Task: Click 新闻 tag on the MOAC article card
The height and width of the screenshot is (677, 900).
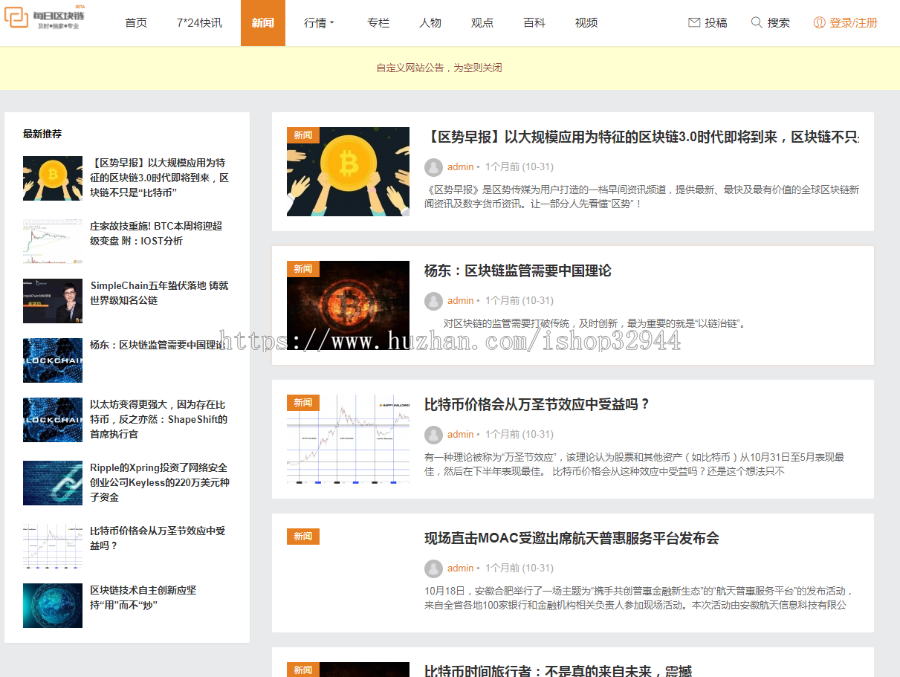Action: 303,536
